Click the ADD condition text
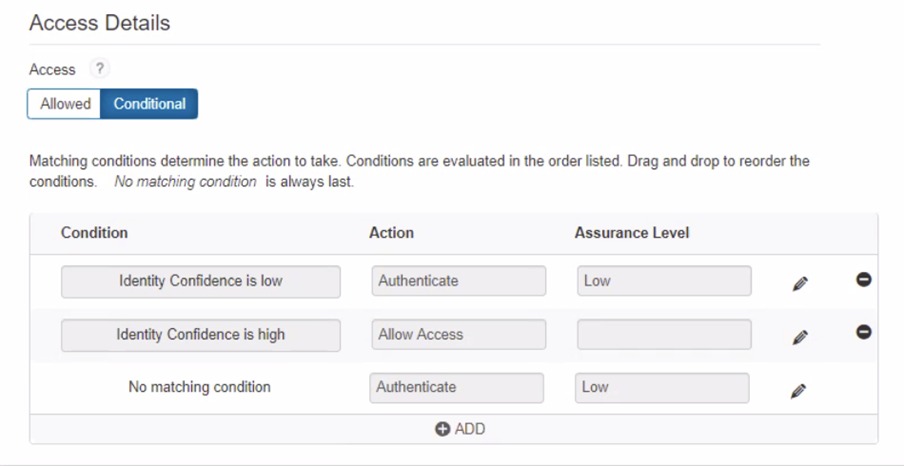The height and width of the screenshot is (466, 904). [470, 429]
